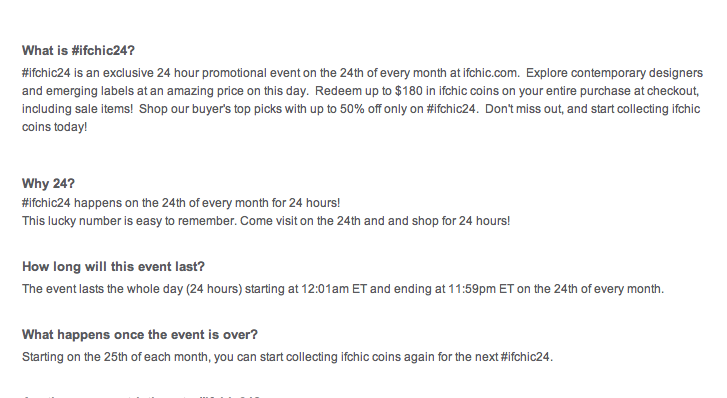Click 'Explore contemporary designers' phrase

pos(614,73)
